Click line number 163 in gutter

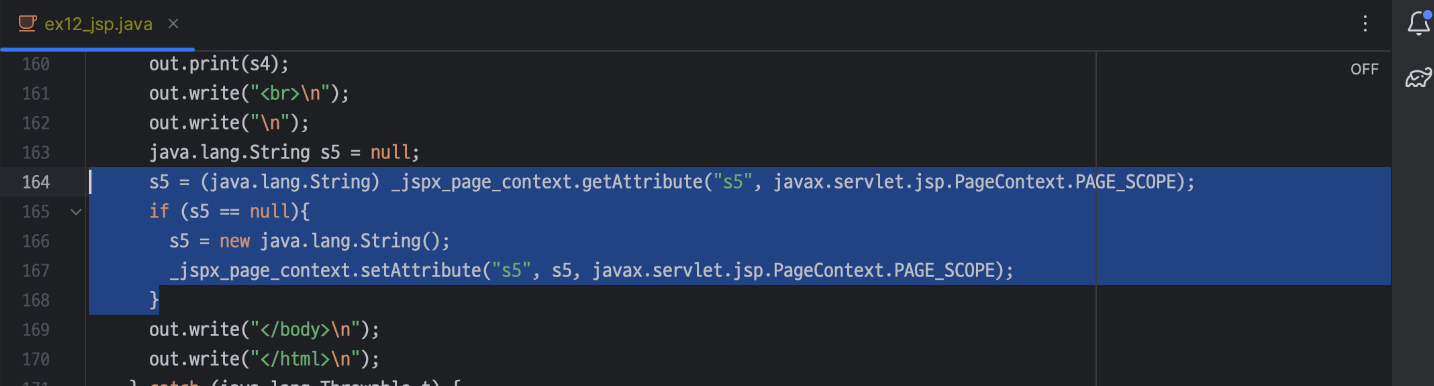click(35, 153)
